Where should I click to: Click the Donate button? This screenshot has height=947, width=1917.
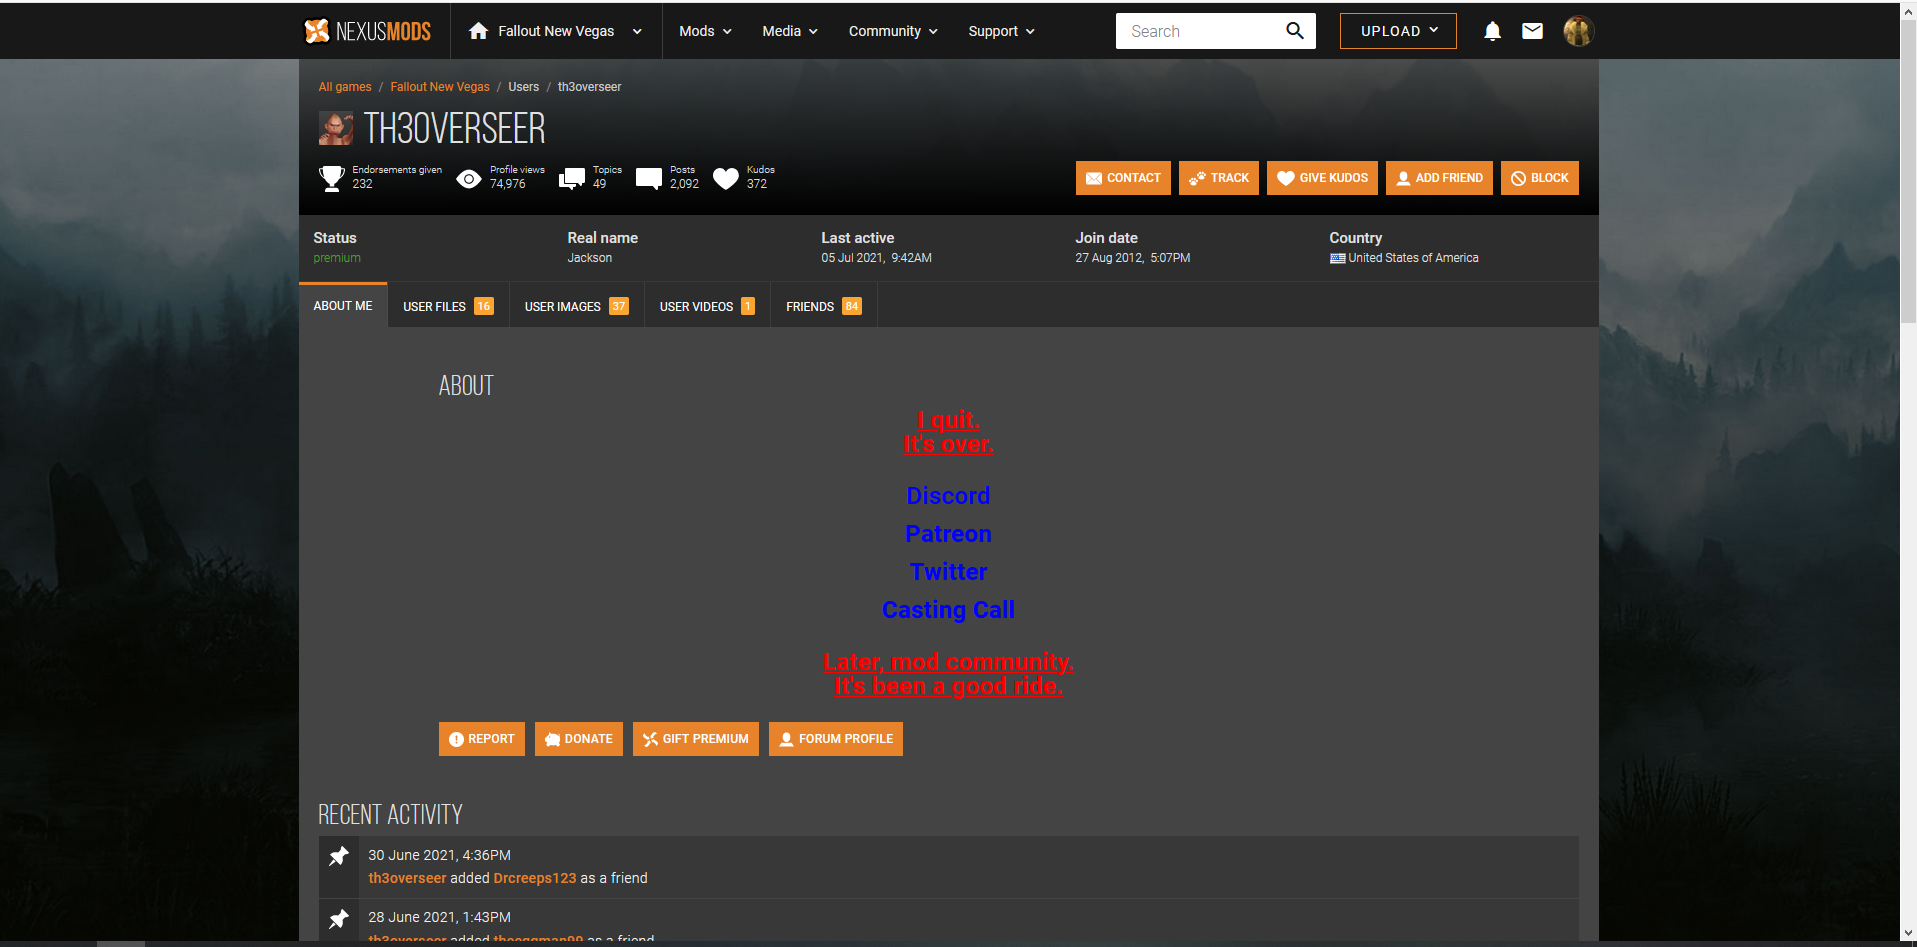[579, 739]
